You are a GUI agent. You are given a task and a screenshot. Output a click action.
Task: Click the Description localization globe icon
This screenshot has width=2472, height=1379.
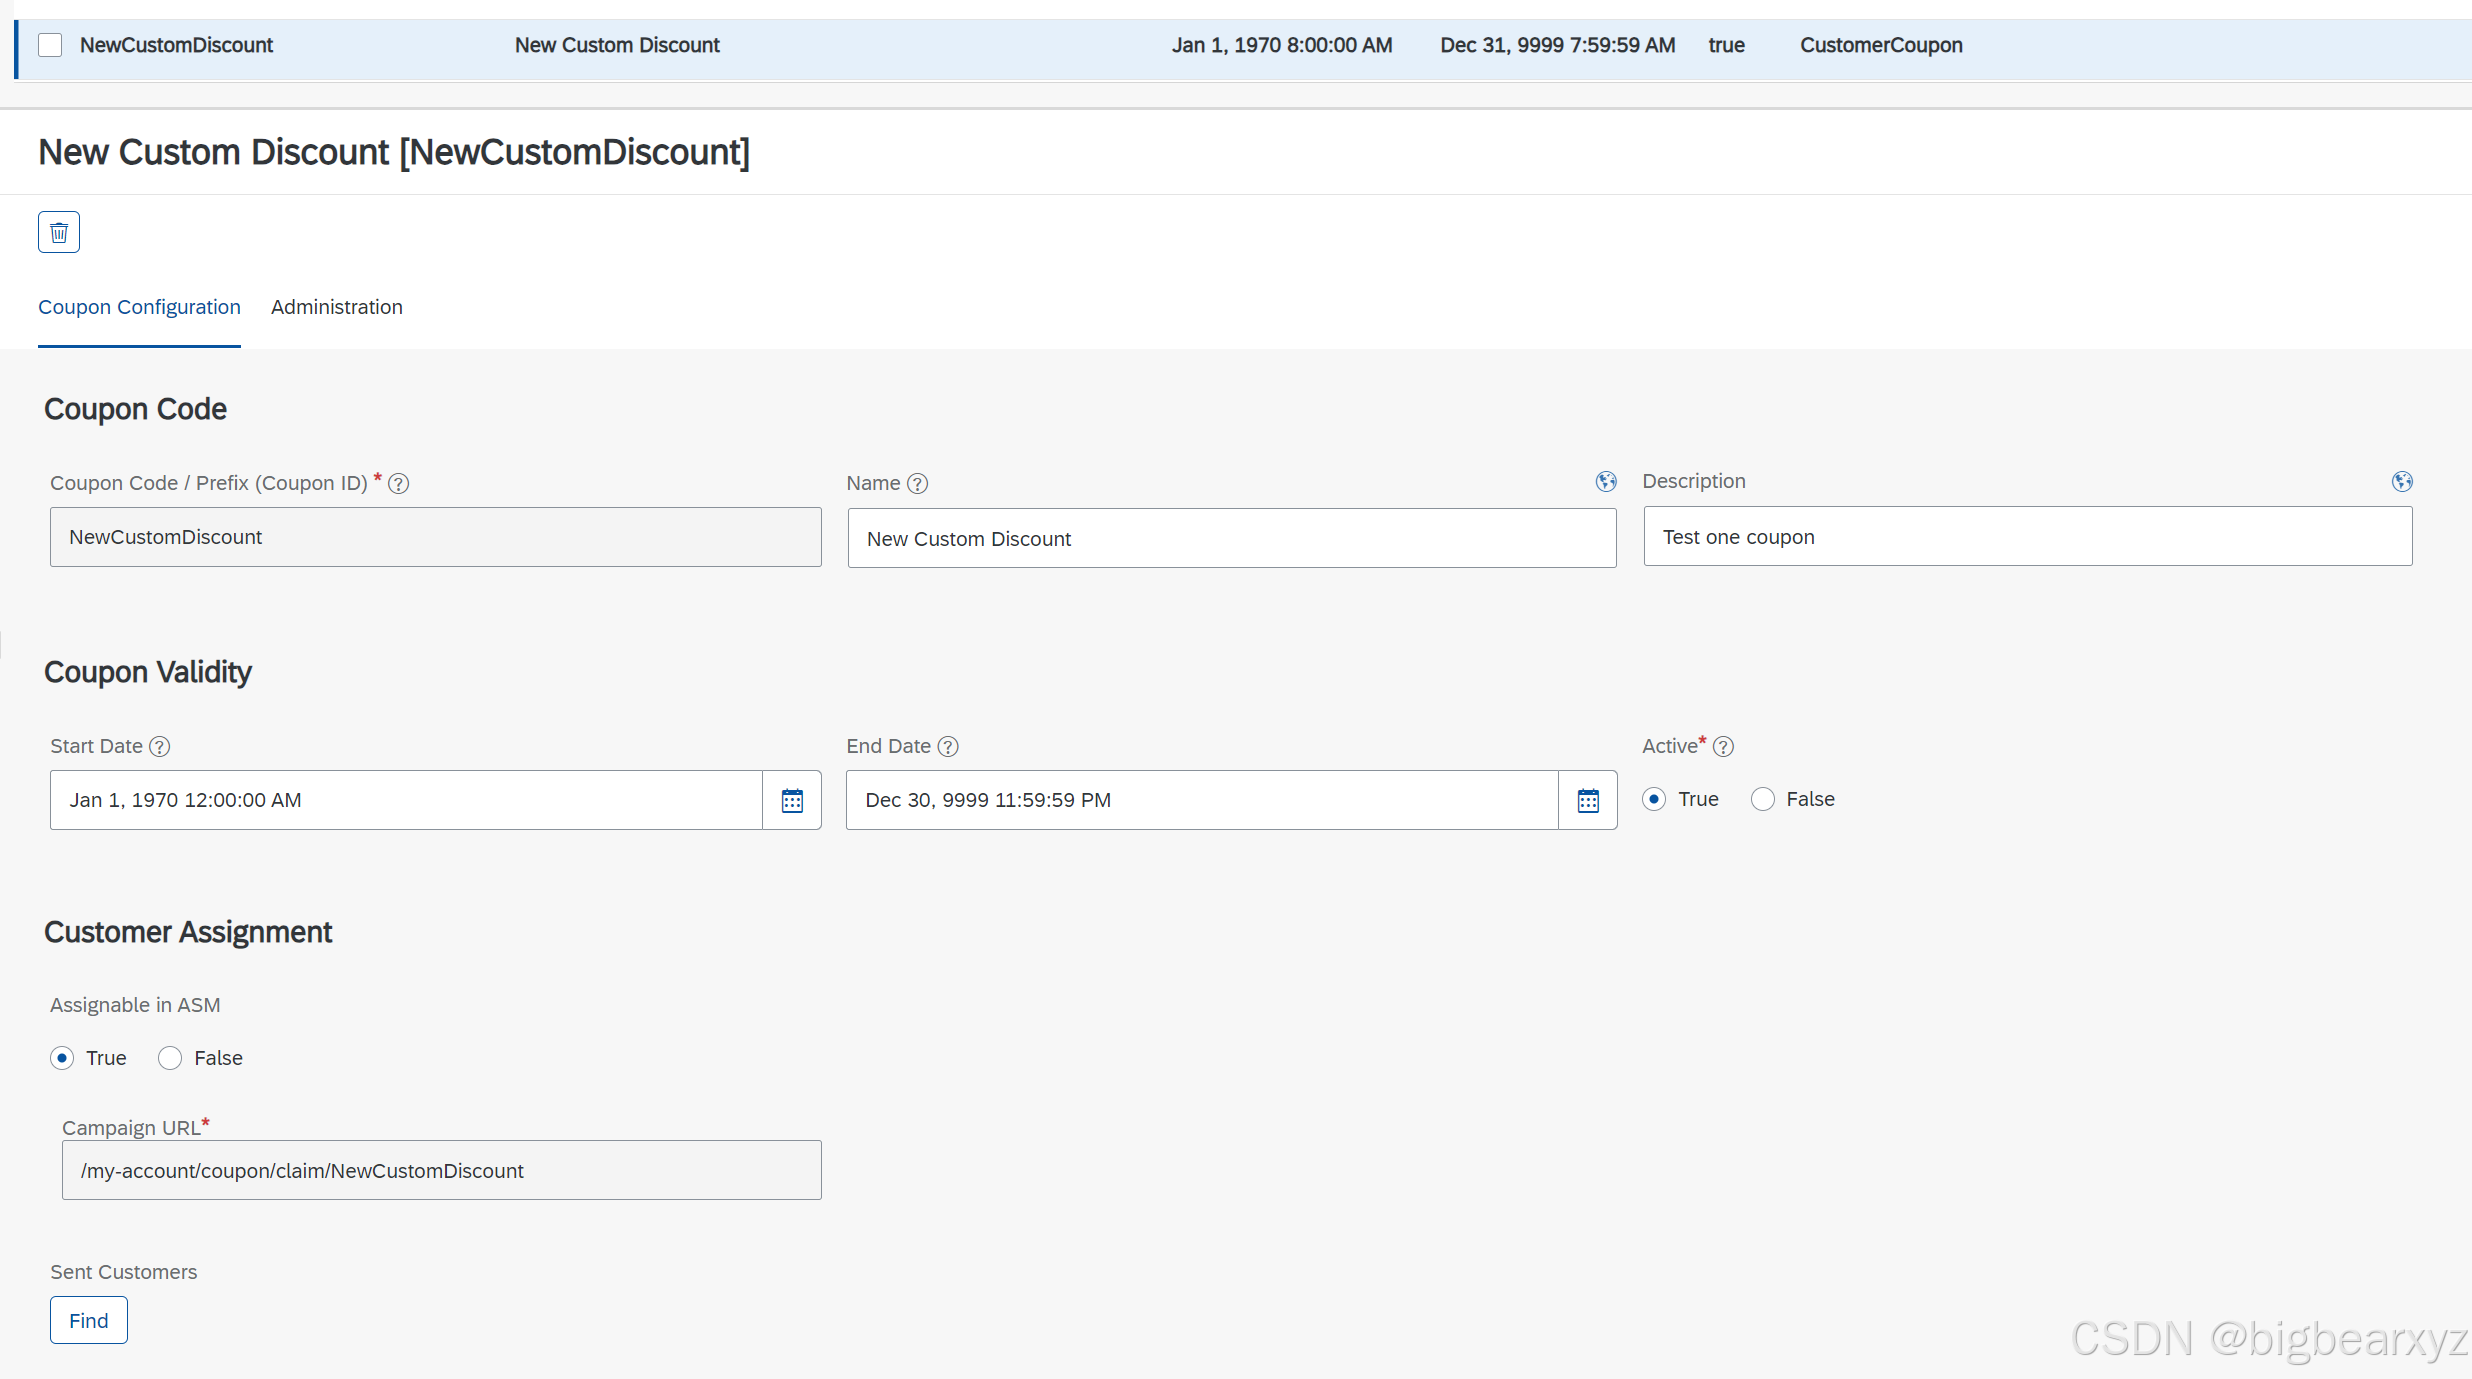pyautogui.click(x=2402, y=482)
